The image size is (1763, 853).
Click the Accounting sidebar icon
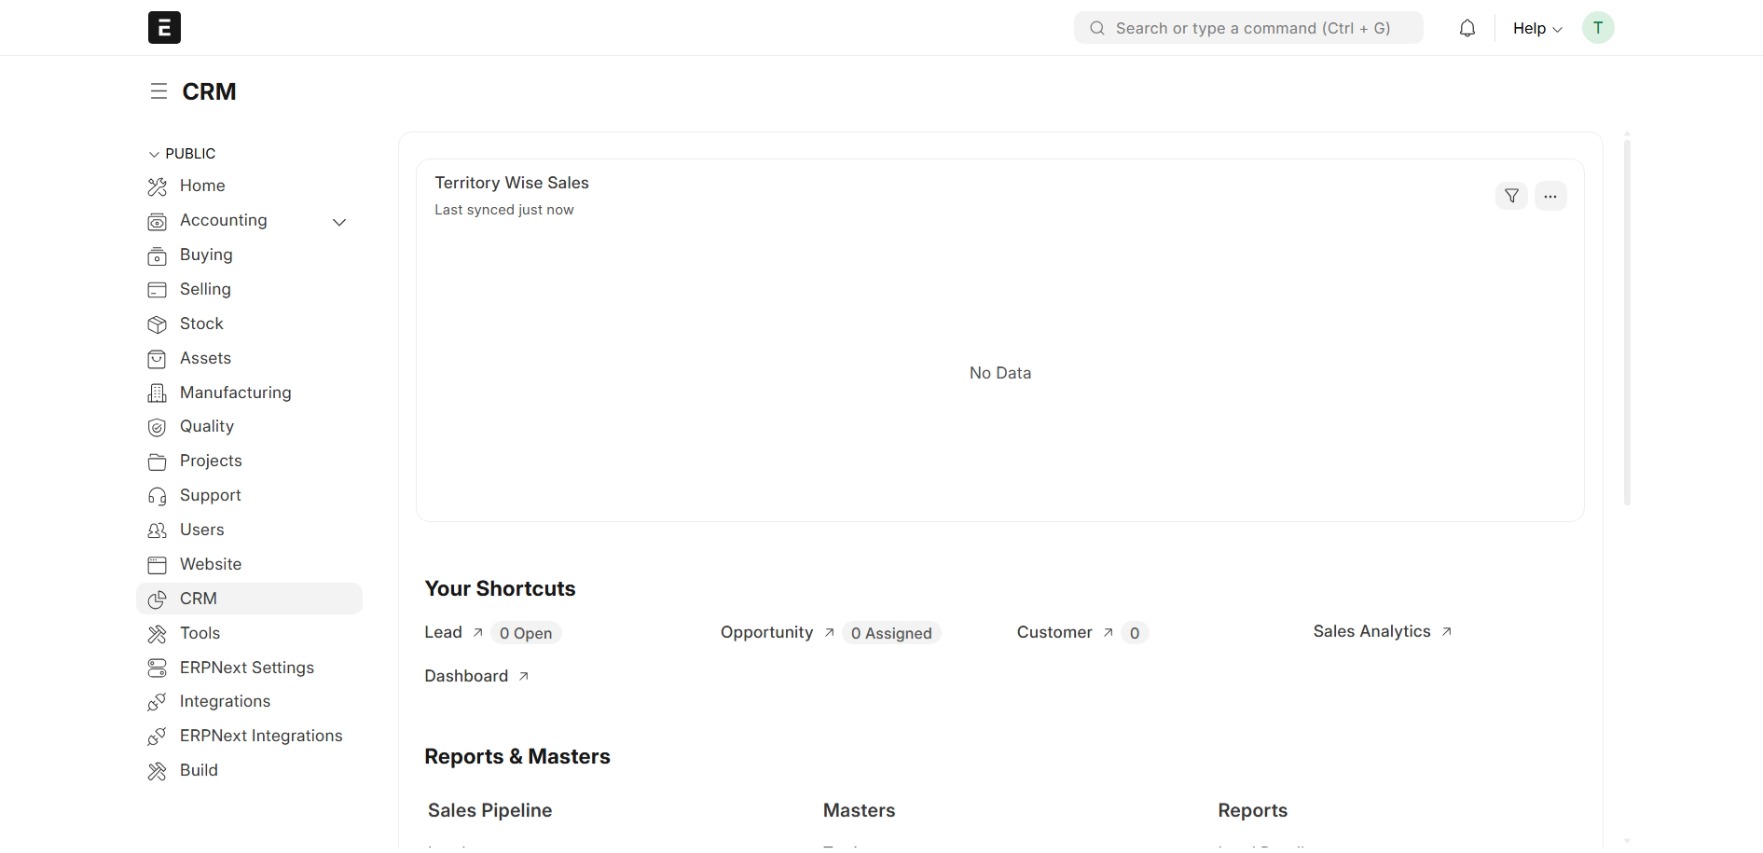pos(157,221)
